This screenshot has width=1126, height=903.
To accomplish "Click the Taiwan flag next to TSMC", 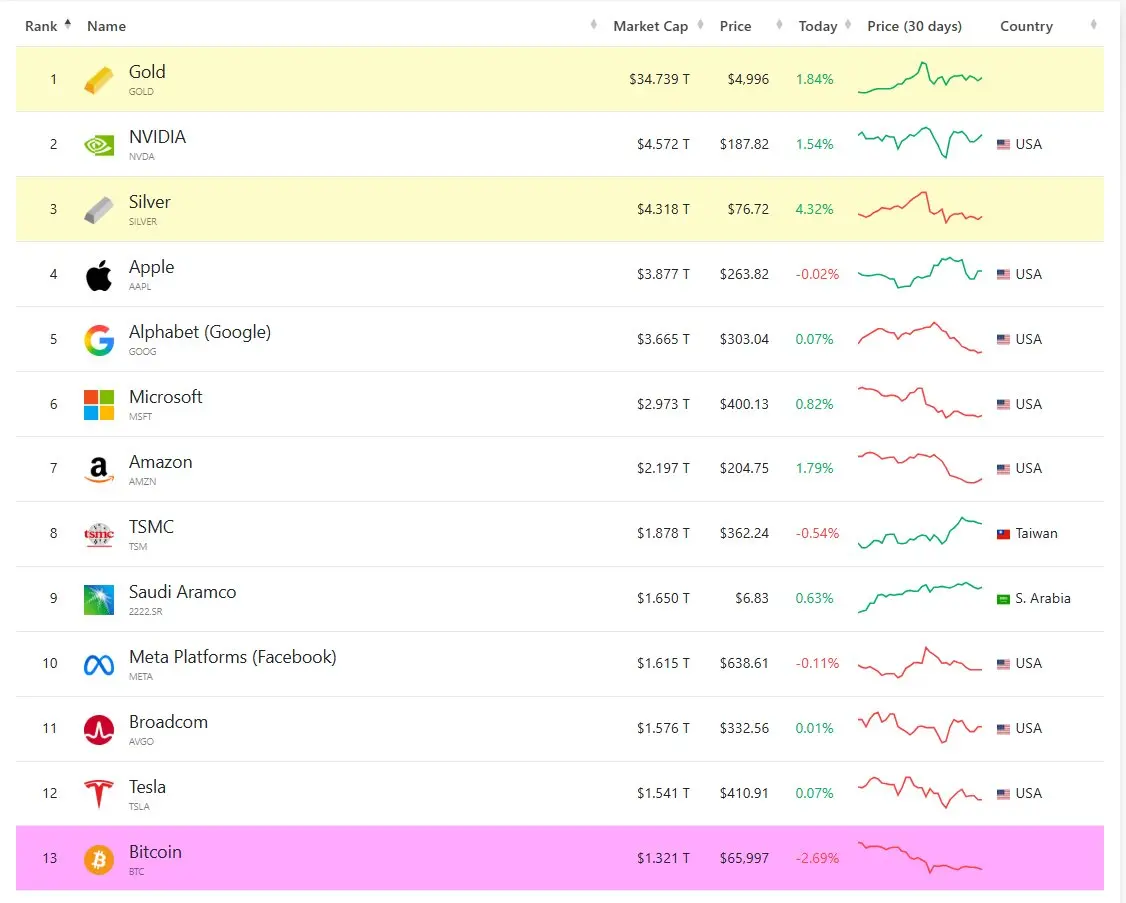I will point(1004,534).
